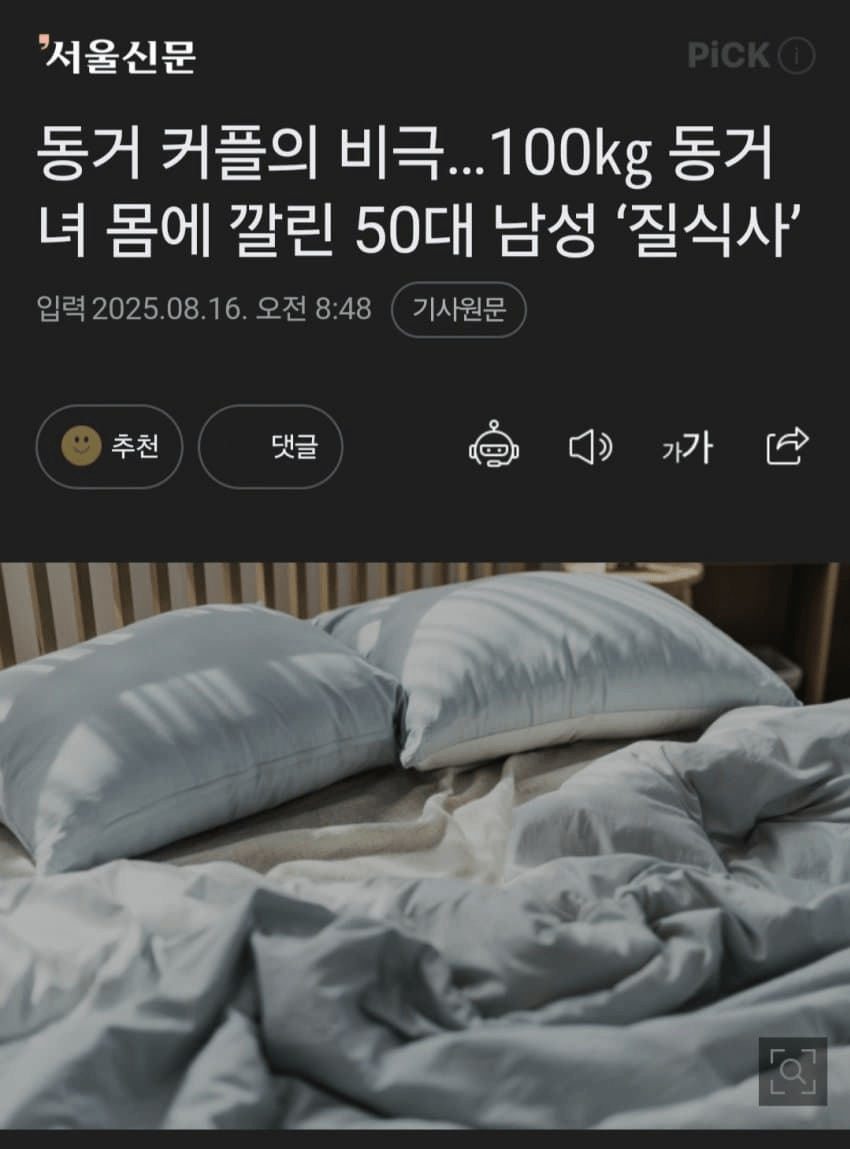Open the 댓글 comments button
The image size is (850, 1149).
[270, 446]
